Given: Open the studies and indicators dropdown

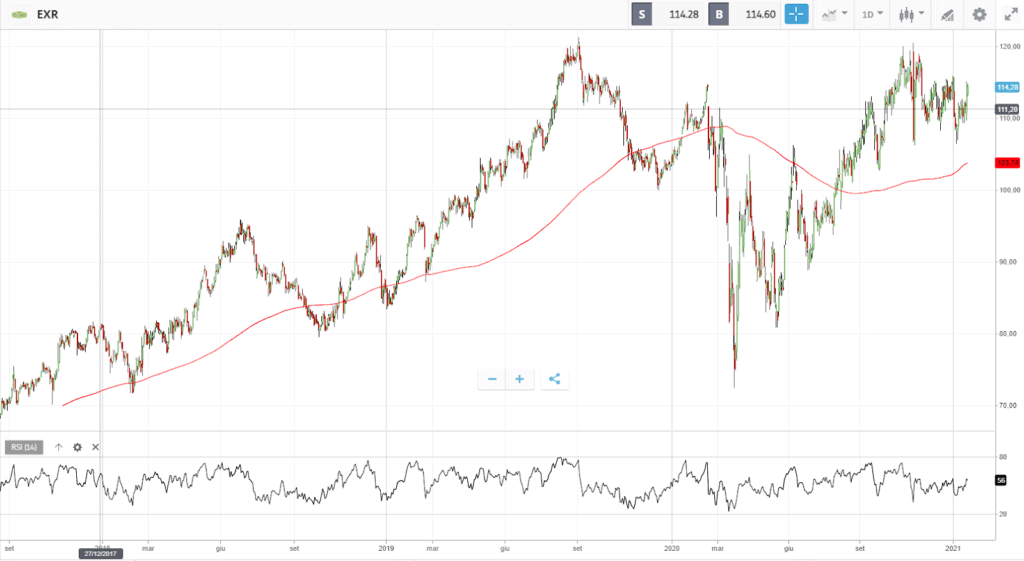Looking at the screenshot, I should coord(834,14).
